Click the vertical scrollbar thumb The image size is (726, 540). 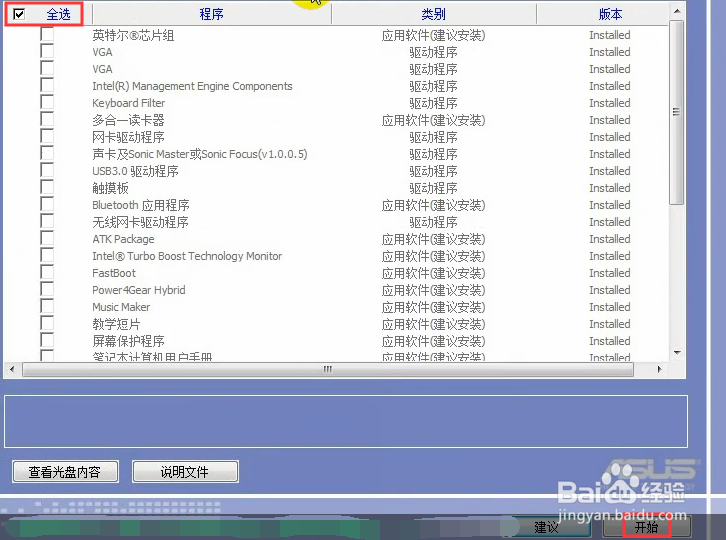pos(677,112)
